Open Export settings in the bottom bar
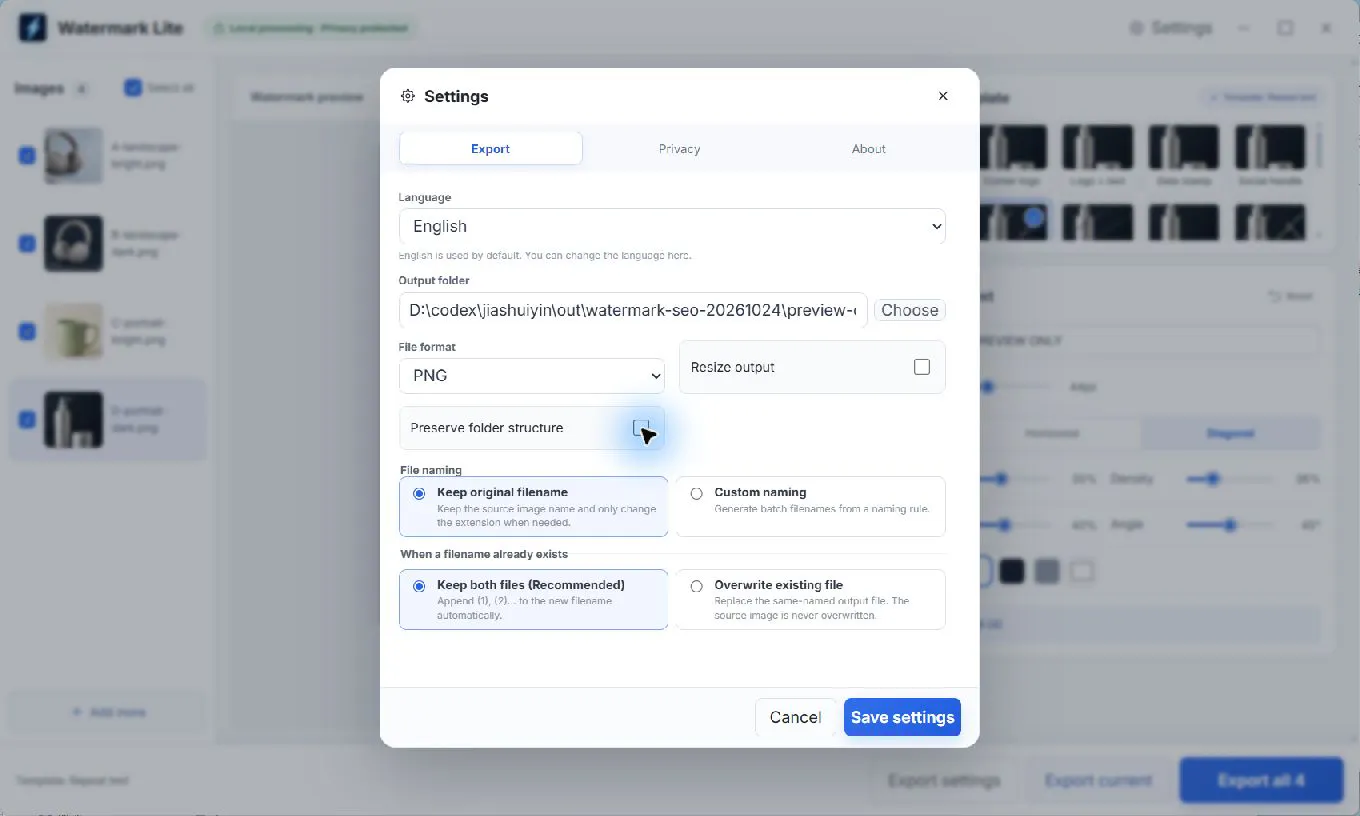This screenshot has height=816, width=1360. coord(943,780)
